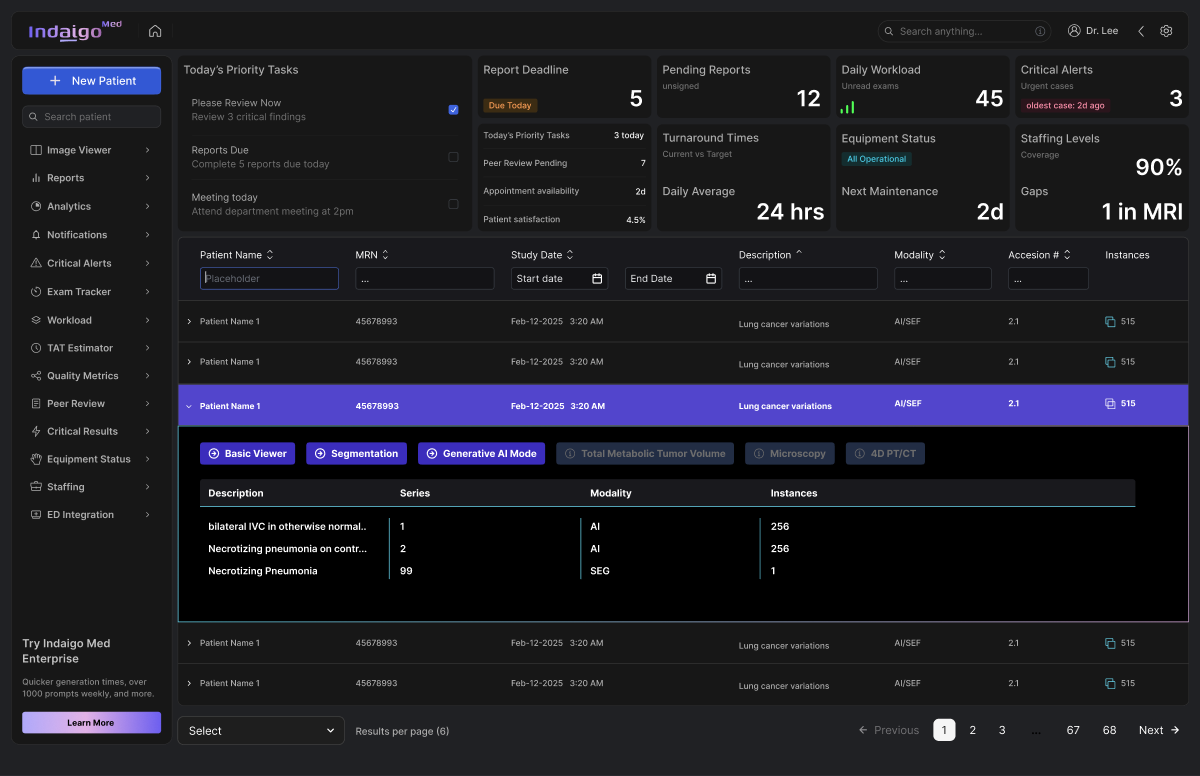Screen dimensions: 1200x776
Task: Click Next page button
Action: tap(1159, 730)
